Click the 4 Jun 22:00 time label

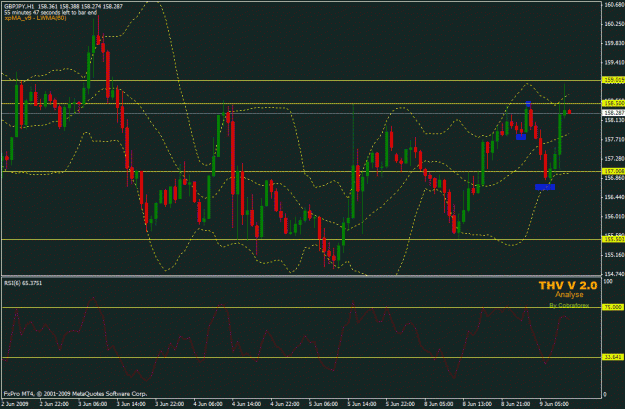[x=285, y=404]
